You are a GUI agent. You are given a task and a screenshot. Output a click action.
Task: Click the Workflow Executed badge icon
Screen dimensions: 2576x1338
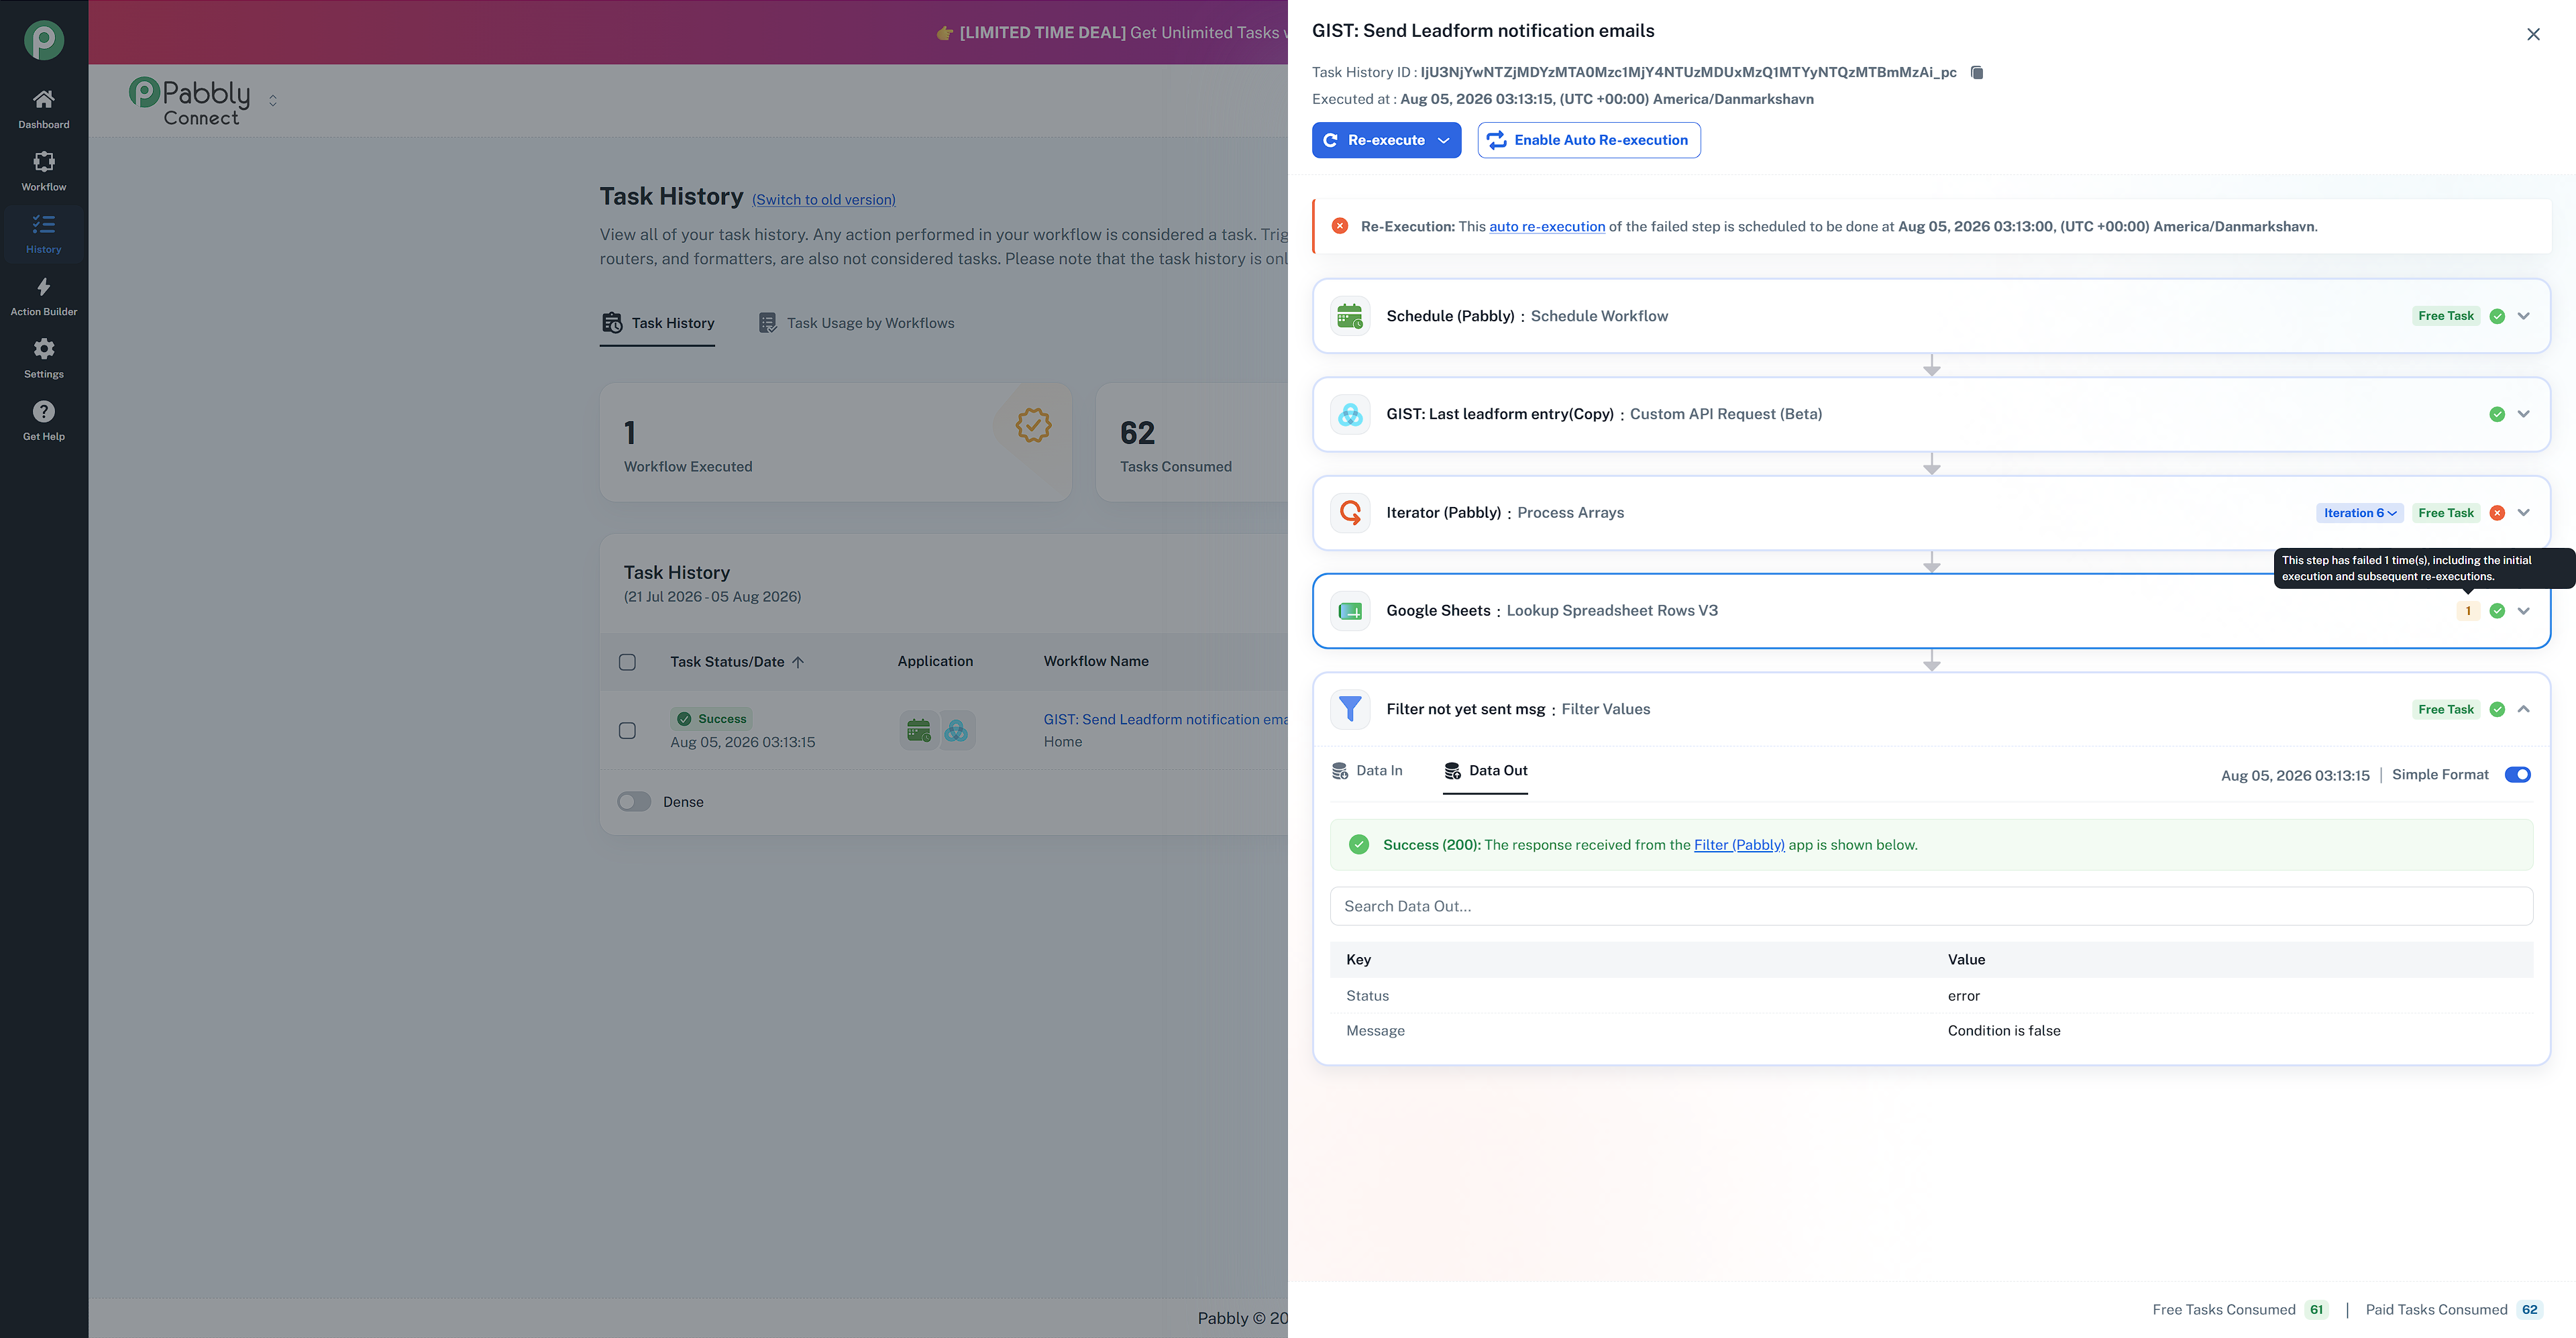tap(1033, 425)
